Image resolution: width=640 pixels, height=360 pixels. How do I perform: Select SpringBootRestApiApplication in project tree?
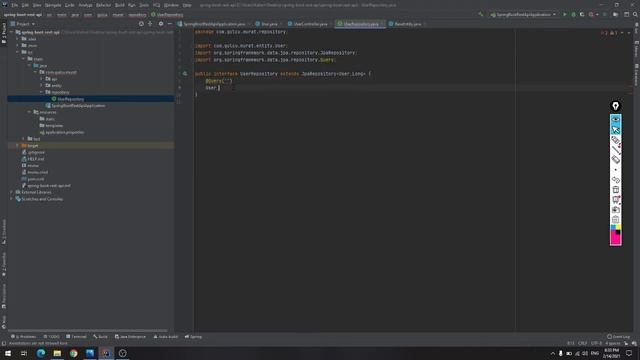coord(78,106)
